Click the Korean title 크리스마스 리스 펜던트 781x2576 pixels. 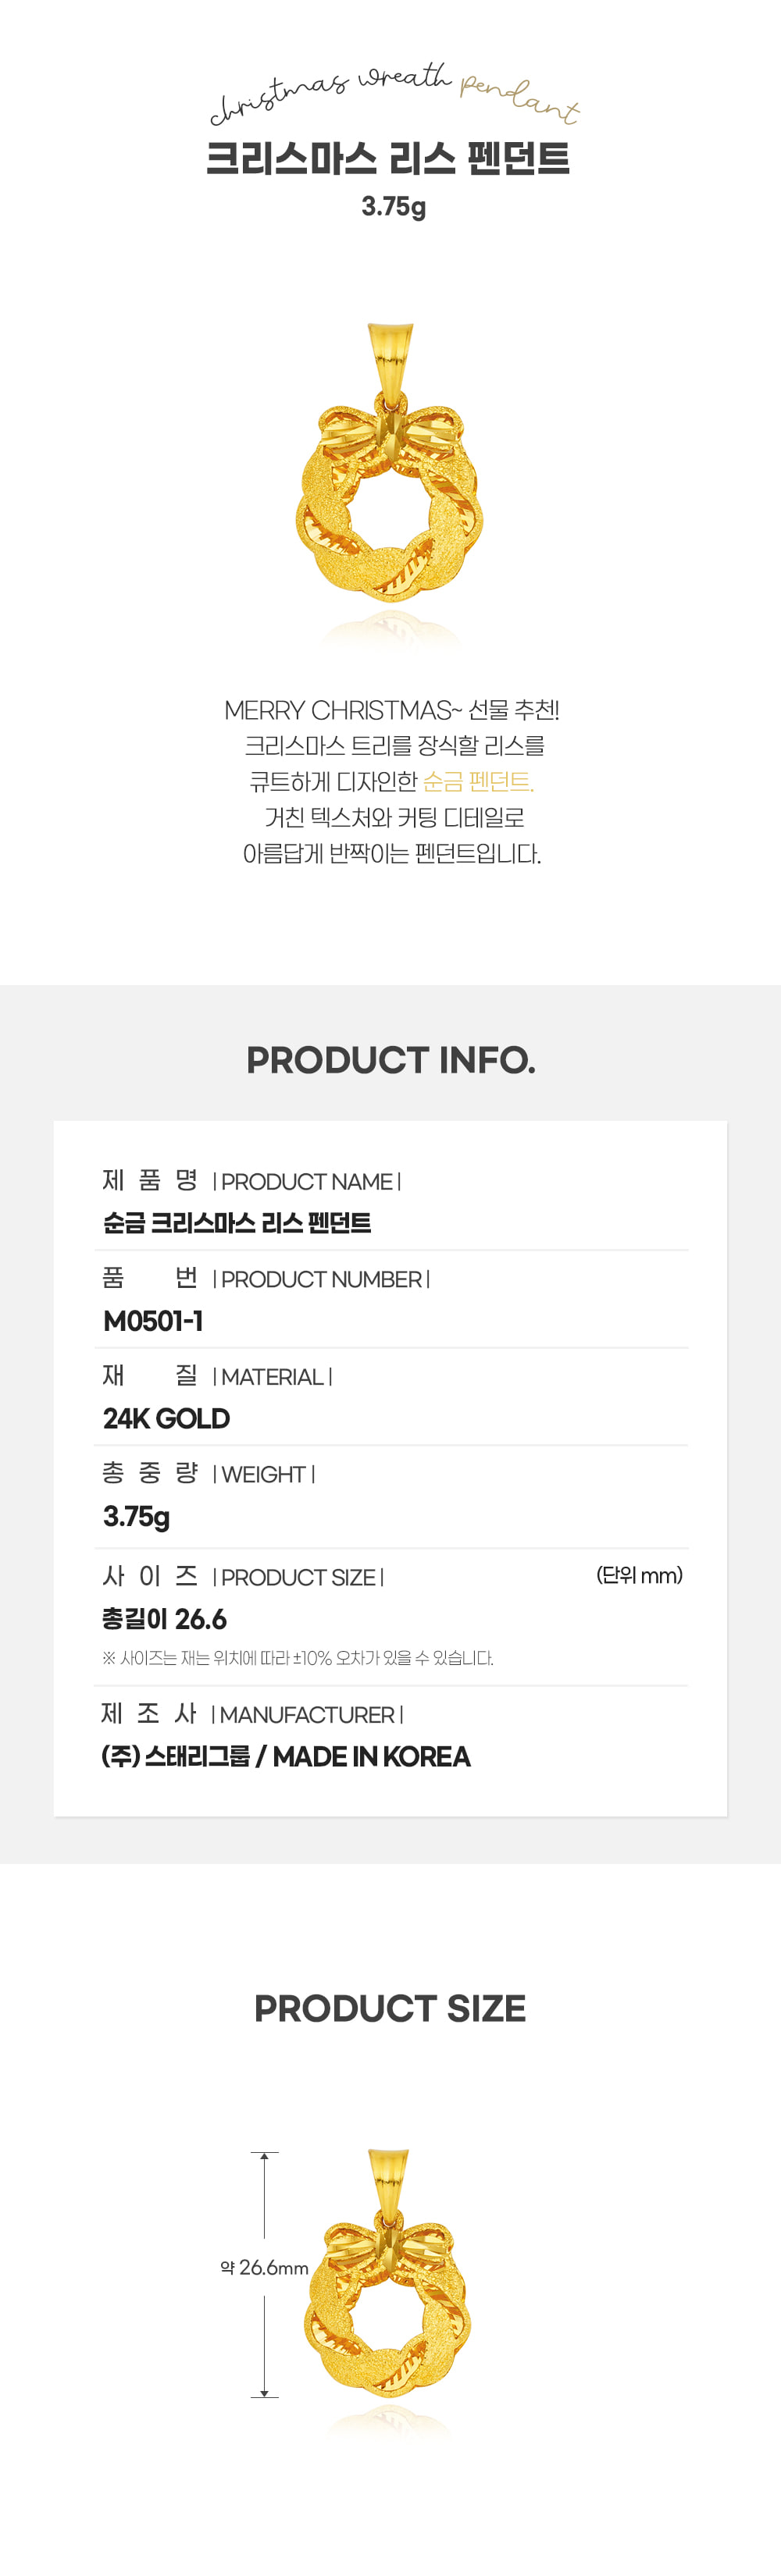pyautogui.click(x=389, y=159)
